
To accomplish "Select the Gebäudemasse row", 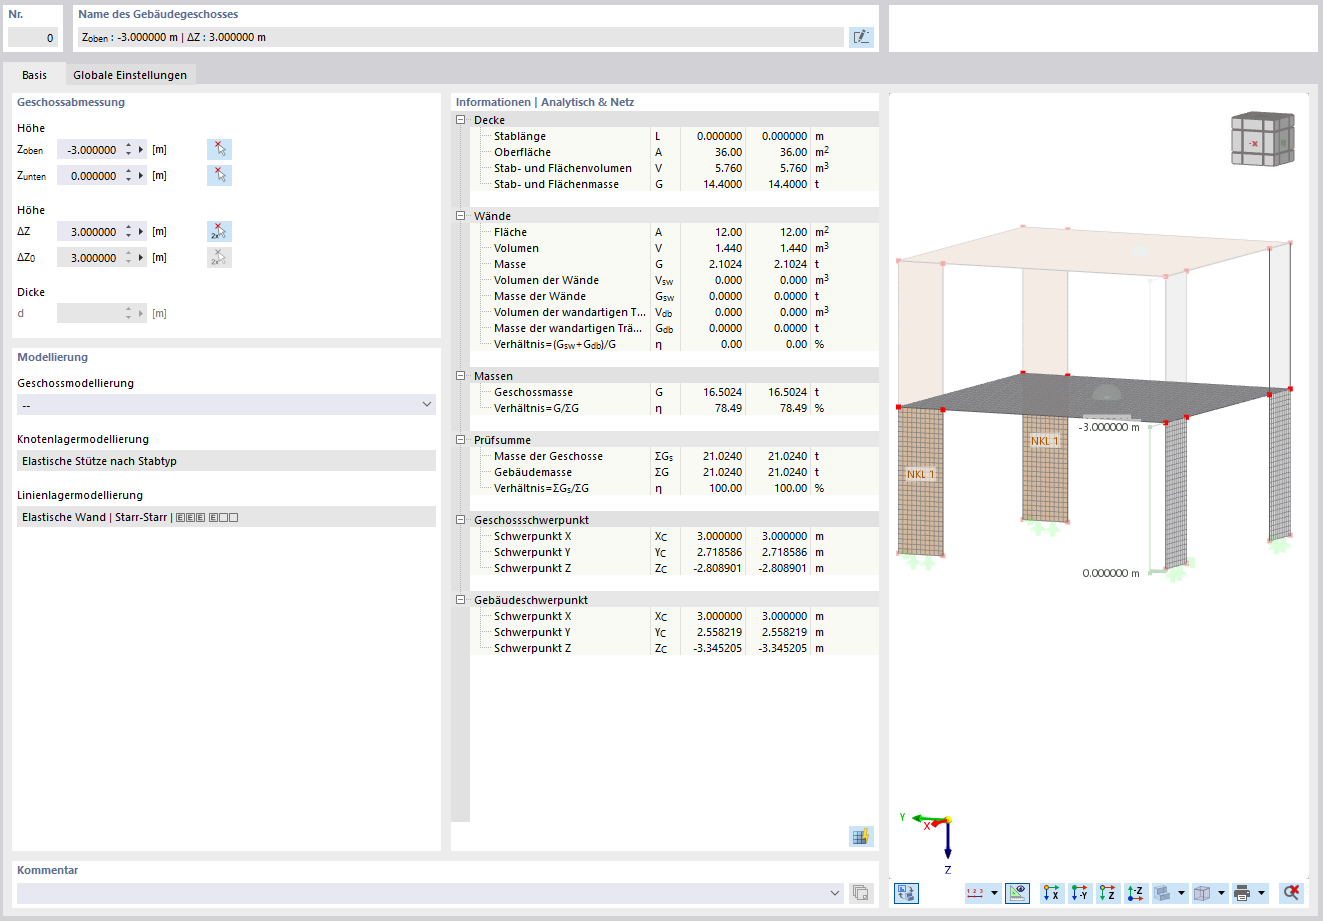I will (674, 472).
